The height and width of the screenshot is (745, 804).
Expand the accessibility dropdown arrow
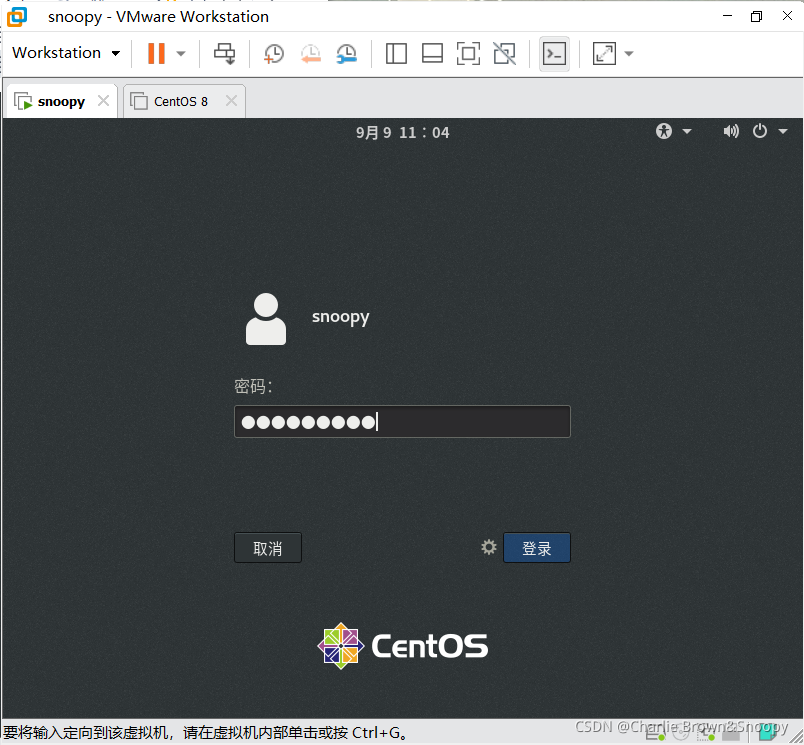click(x=687, y=131)
